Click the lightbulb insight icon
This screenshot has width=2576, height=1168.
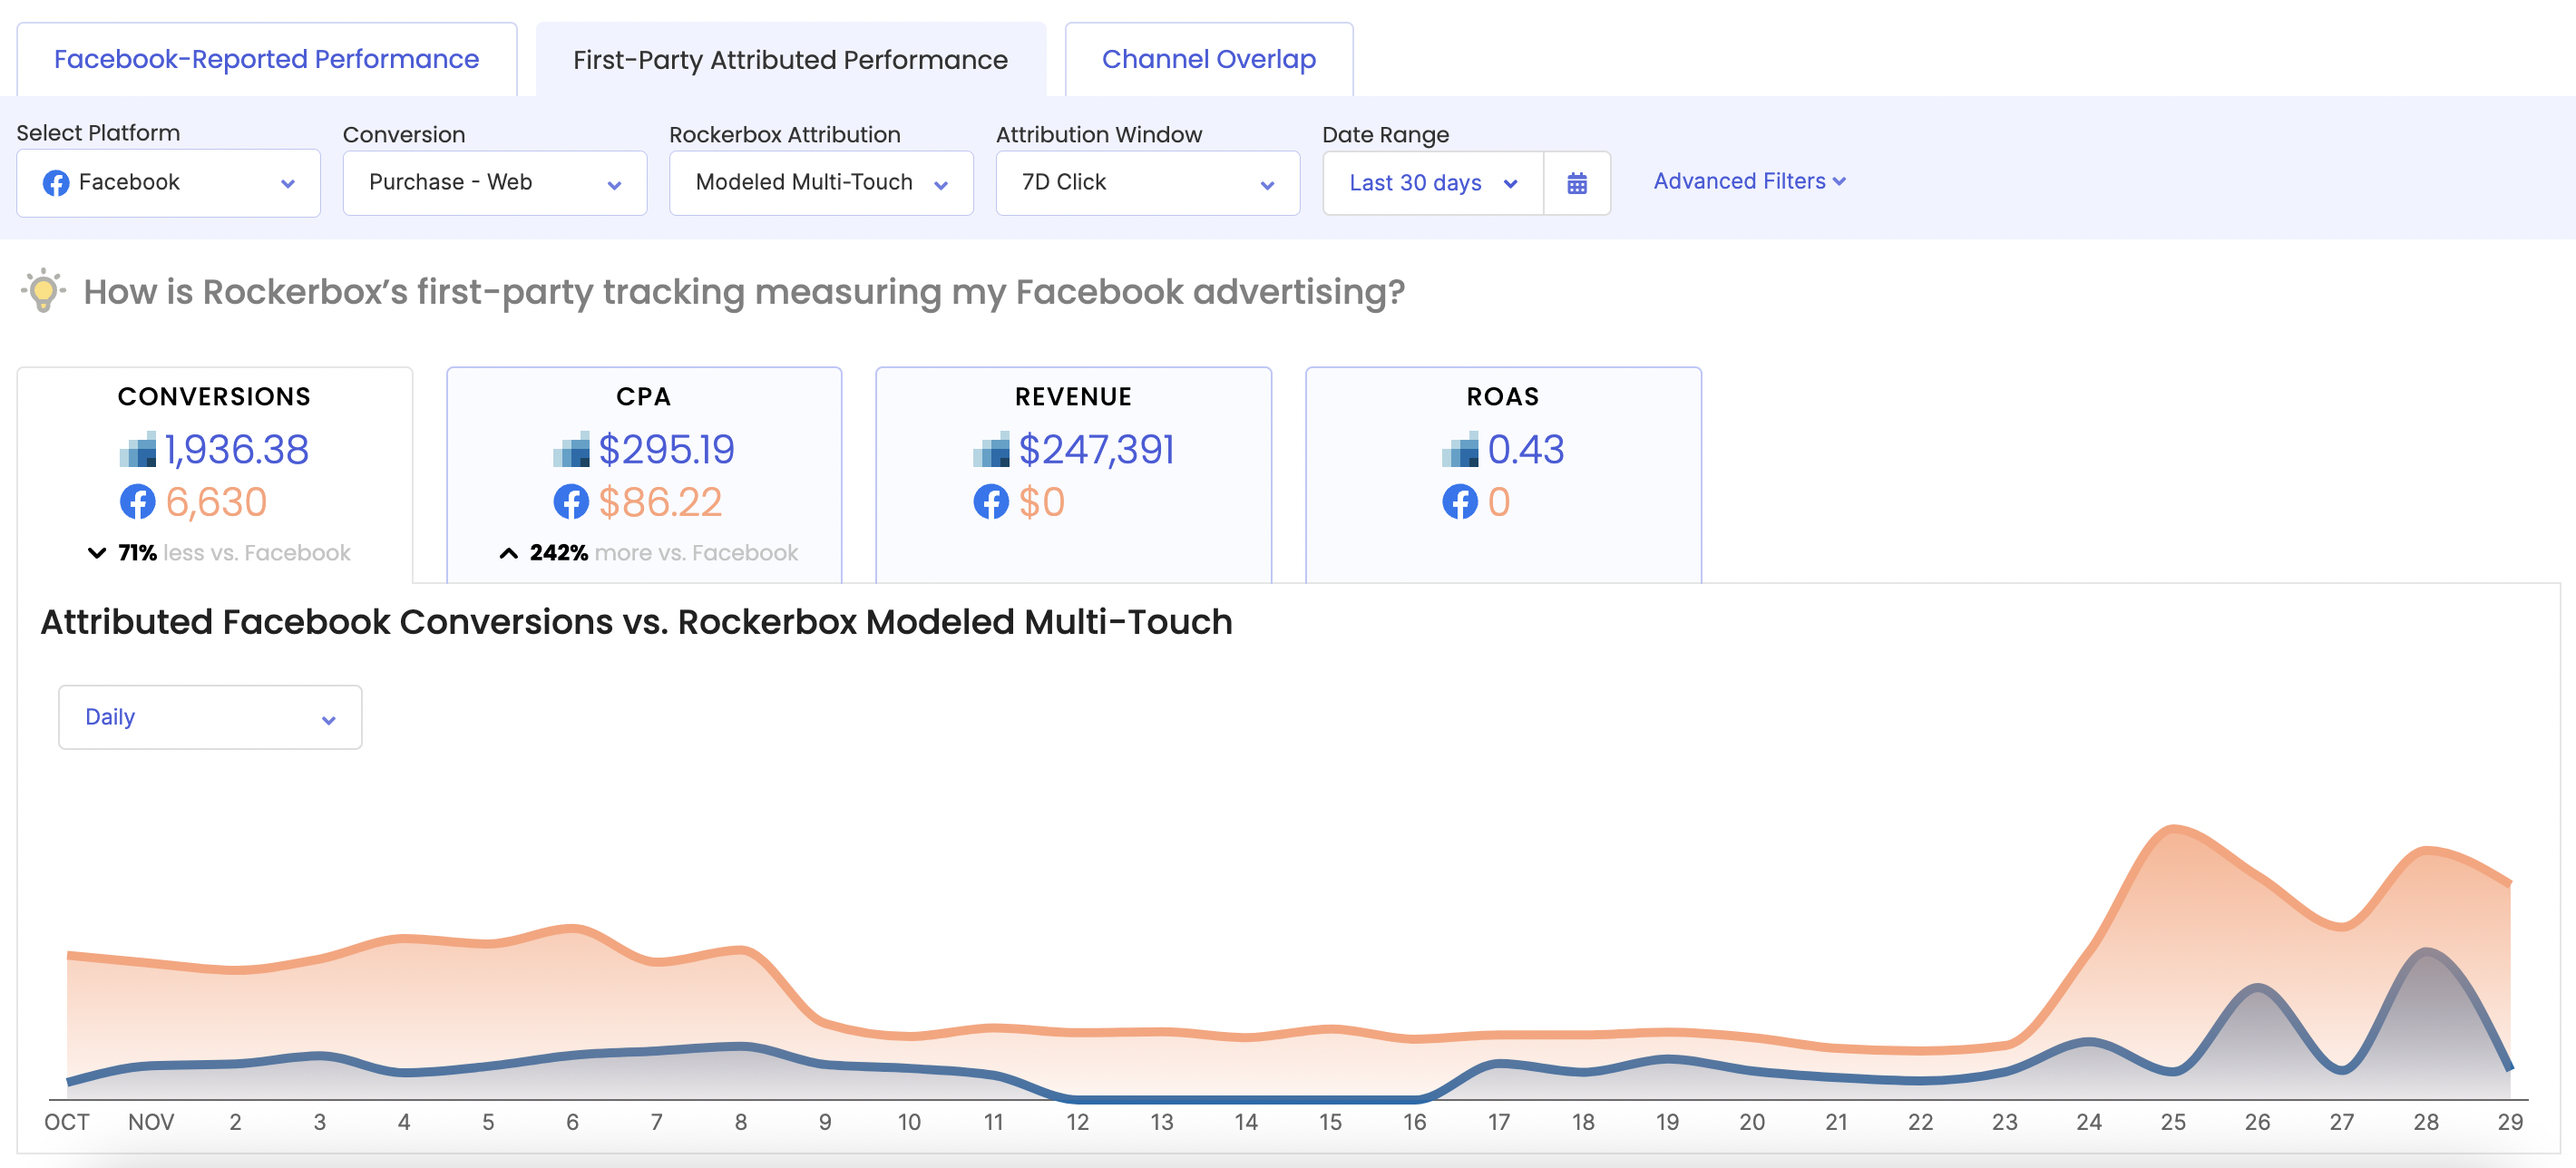(x=43, y=291)
